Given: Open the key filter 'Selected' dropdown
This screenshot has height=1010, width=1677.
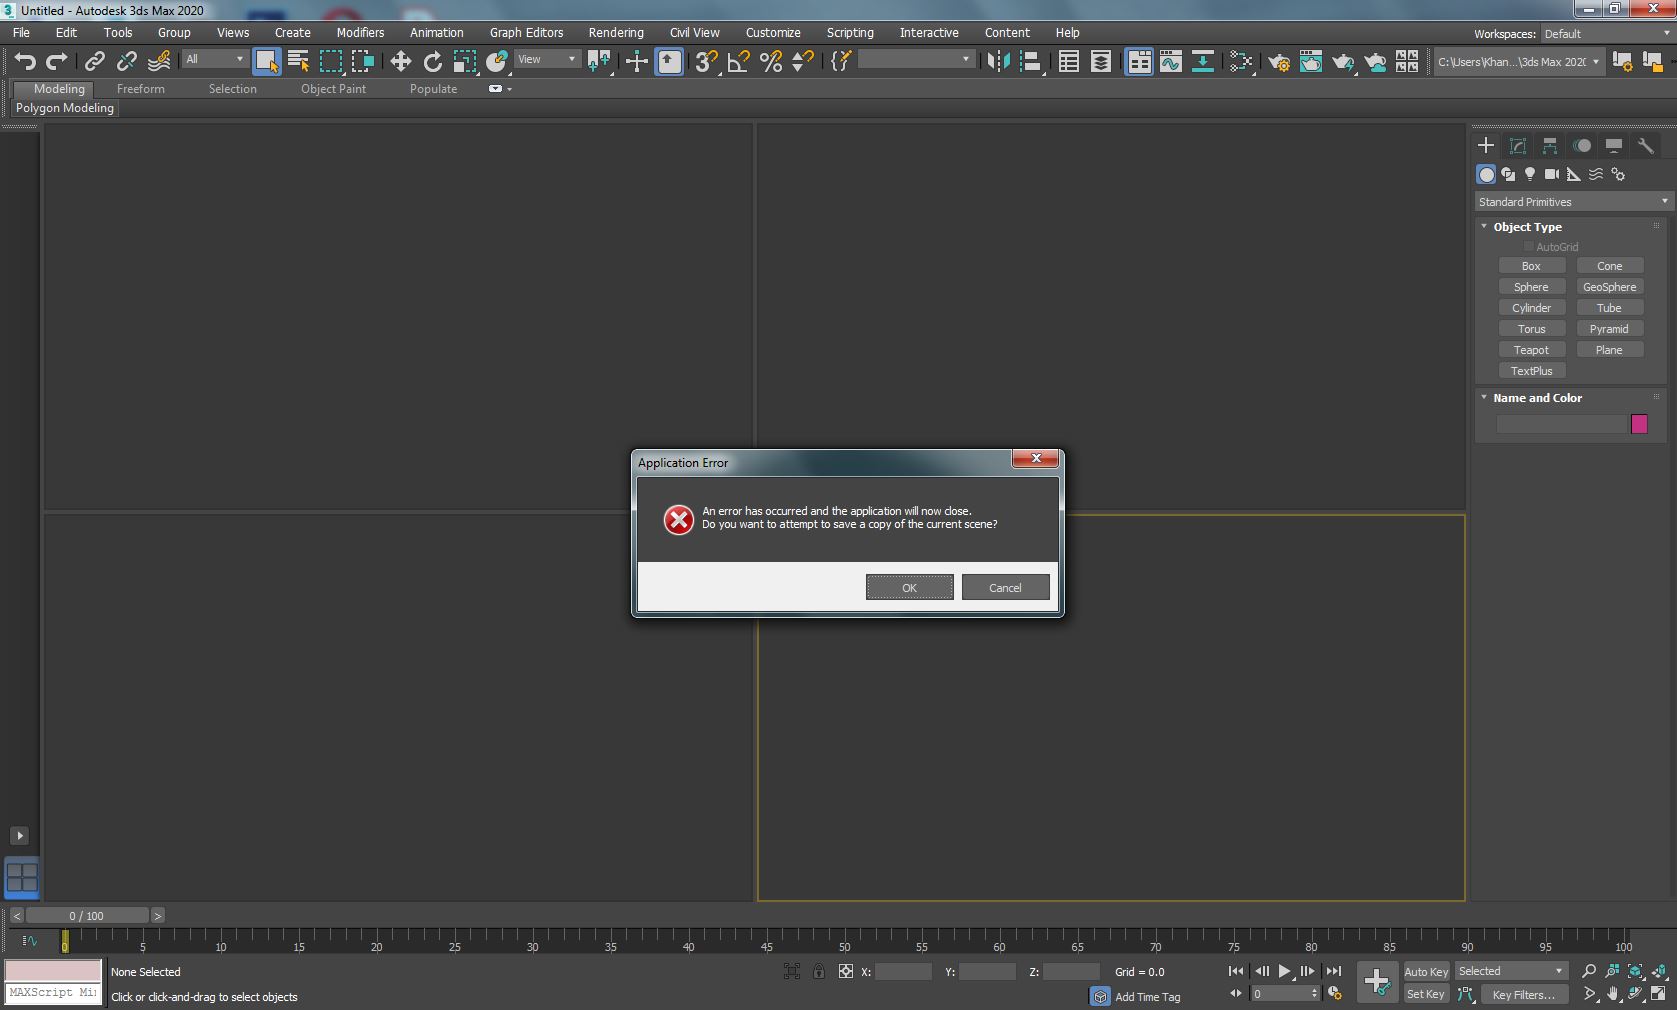Looking at the screenshot, I should pyautogui.click(x=1510, y=971).
